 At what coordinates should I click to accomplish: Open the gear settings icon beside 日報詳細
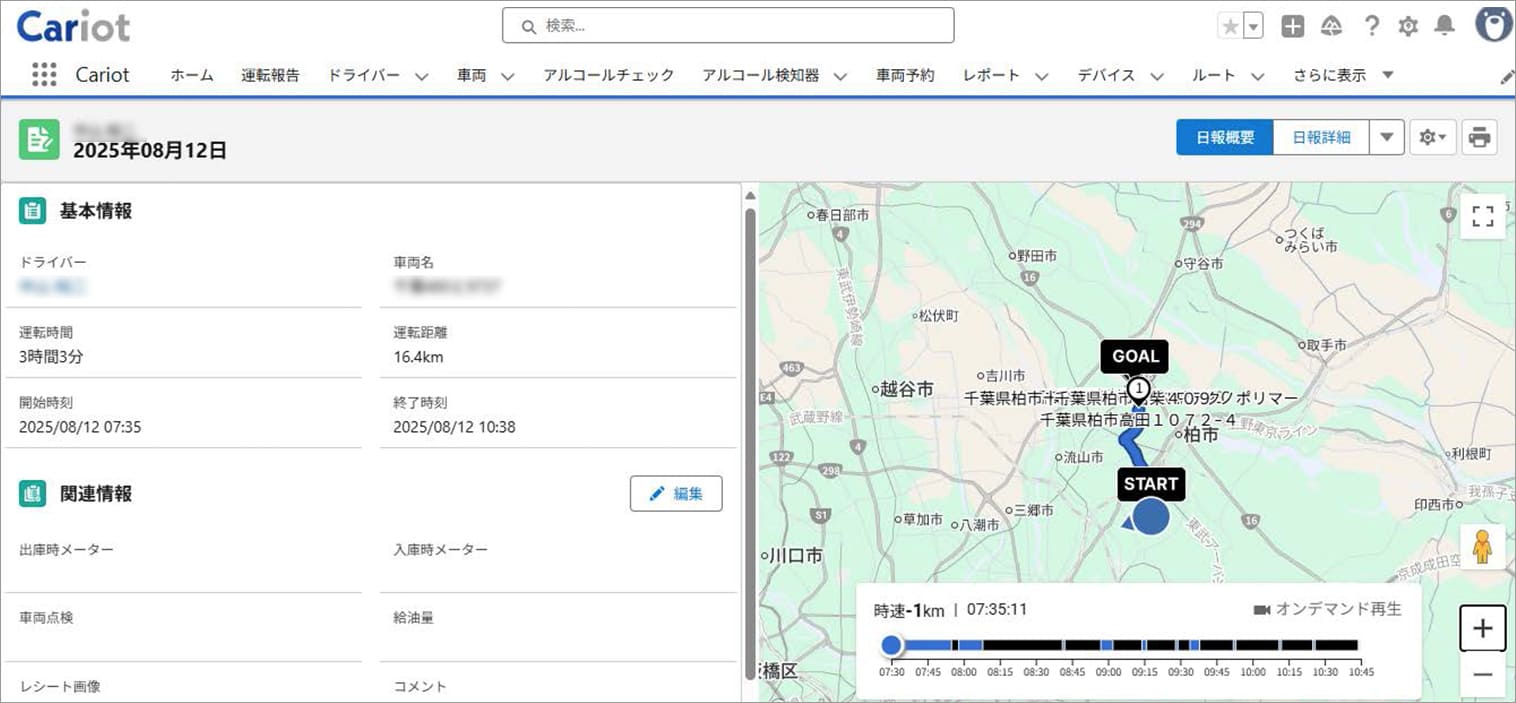[1429, 138]
